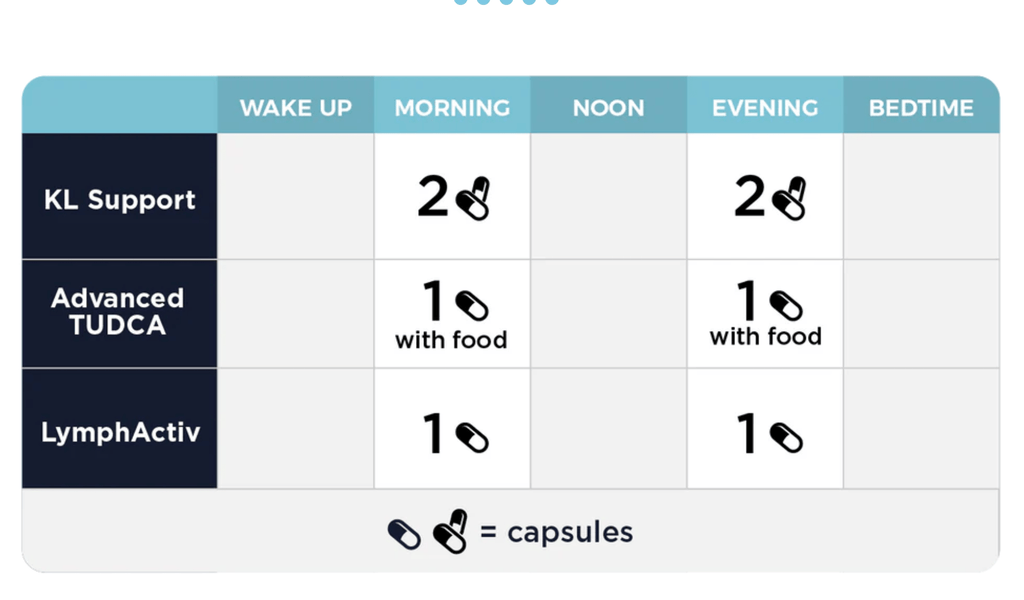Click "with food" text in the morning column
1024x600 pixels.
coord(451,340)
